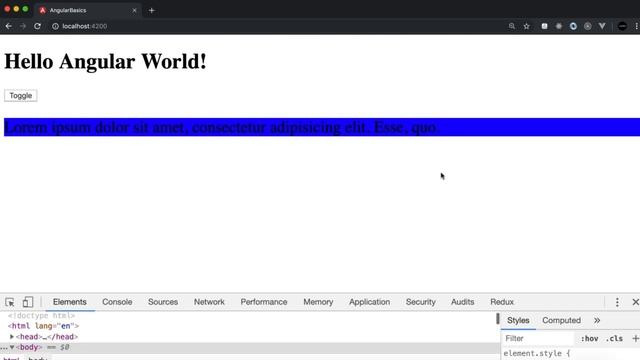Toggle the .cls class editor
Viewport: 640px width, 360px height.
coord(614,338)
